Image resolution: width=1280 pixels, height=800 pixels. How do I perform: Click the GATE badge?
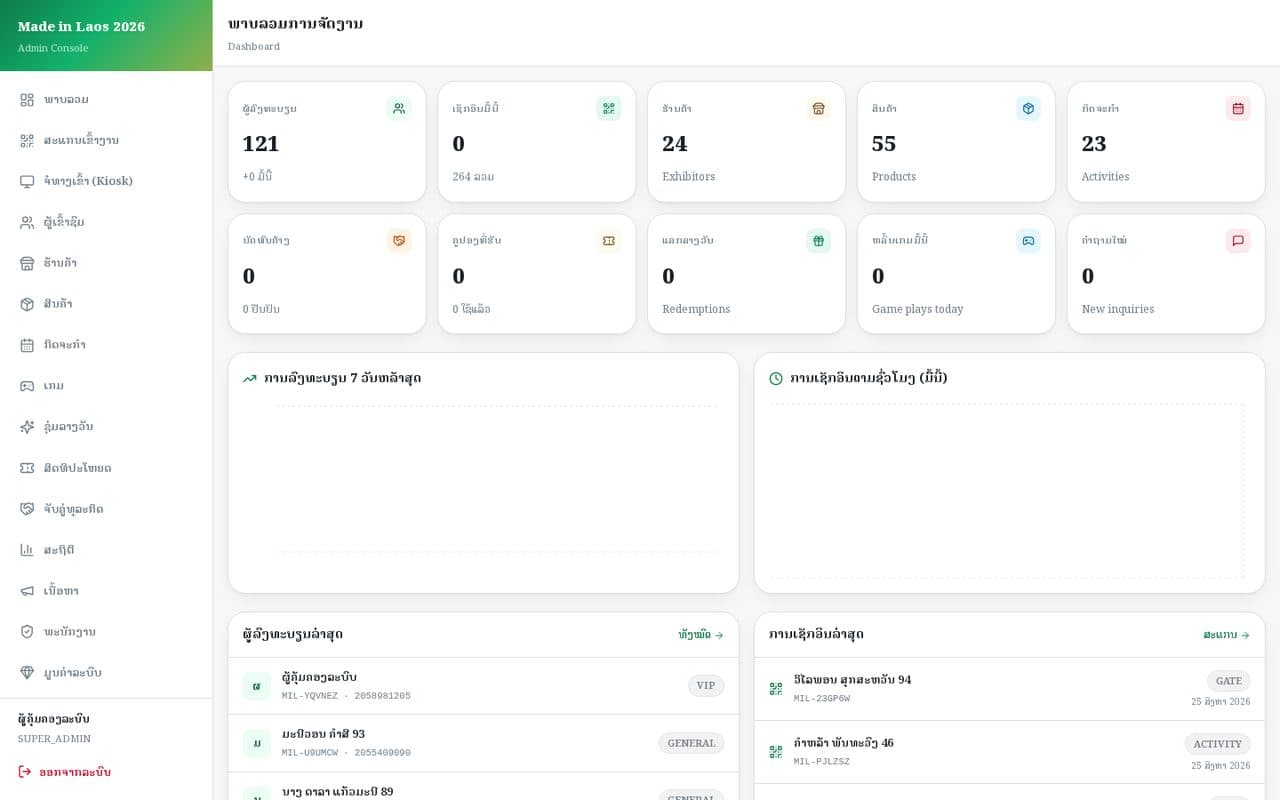[x=1229, y=681]
